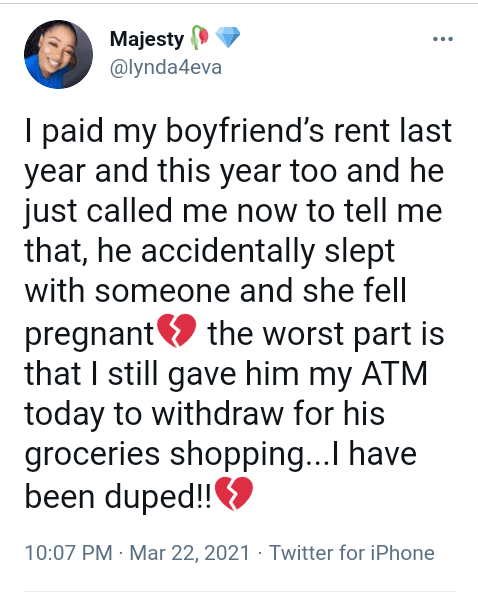Viewport: 478px width, 592px height.
Task: Click the word "ATM" in the tweet
Action: pos(395,374)
